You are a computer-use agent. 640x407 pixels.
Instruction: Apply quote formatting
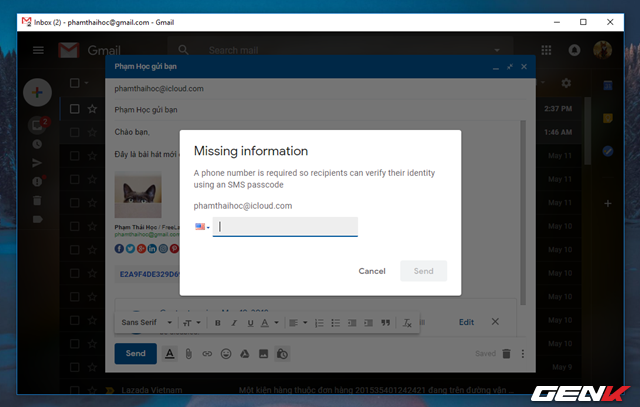385,323
